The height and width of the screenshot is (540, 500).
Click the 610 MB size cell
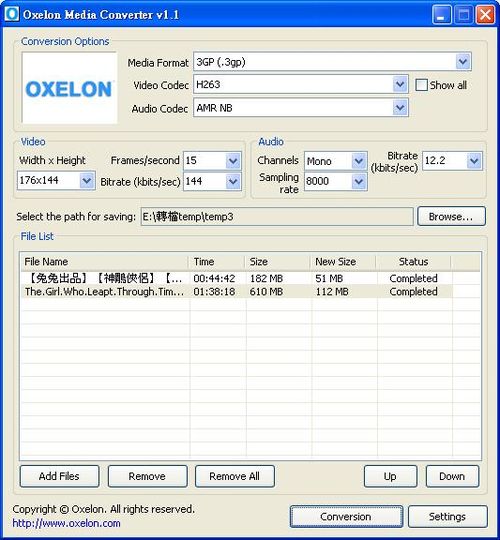[267, 292]
